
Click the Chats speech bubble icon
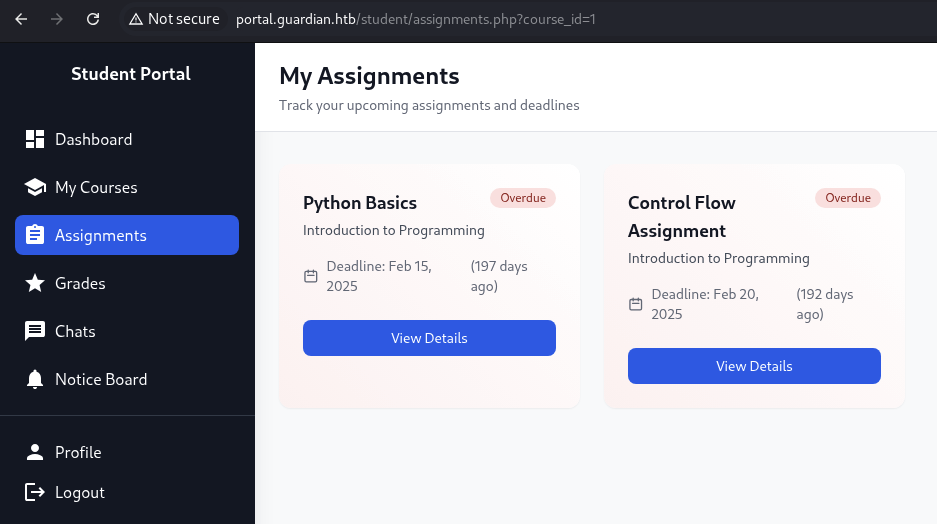coord(35,331)
